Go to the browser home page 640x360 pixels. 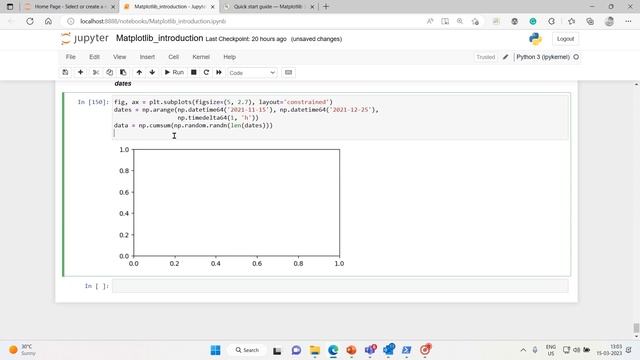48,21
